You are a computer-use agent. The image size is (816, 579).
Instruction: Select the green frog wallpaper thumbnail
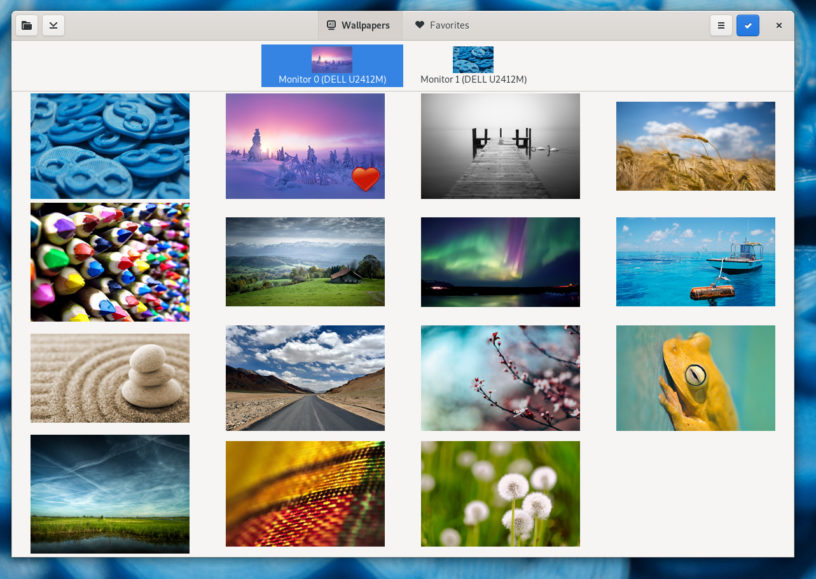pyautogui.click(x=695, y=377)
